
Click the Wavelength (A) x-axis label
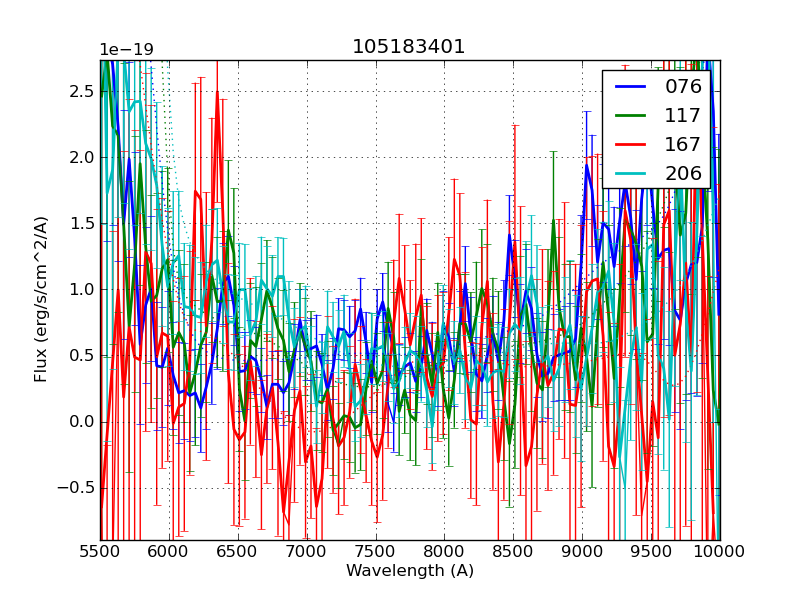(410, 571)
